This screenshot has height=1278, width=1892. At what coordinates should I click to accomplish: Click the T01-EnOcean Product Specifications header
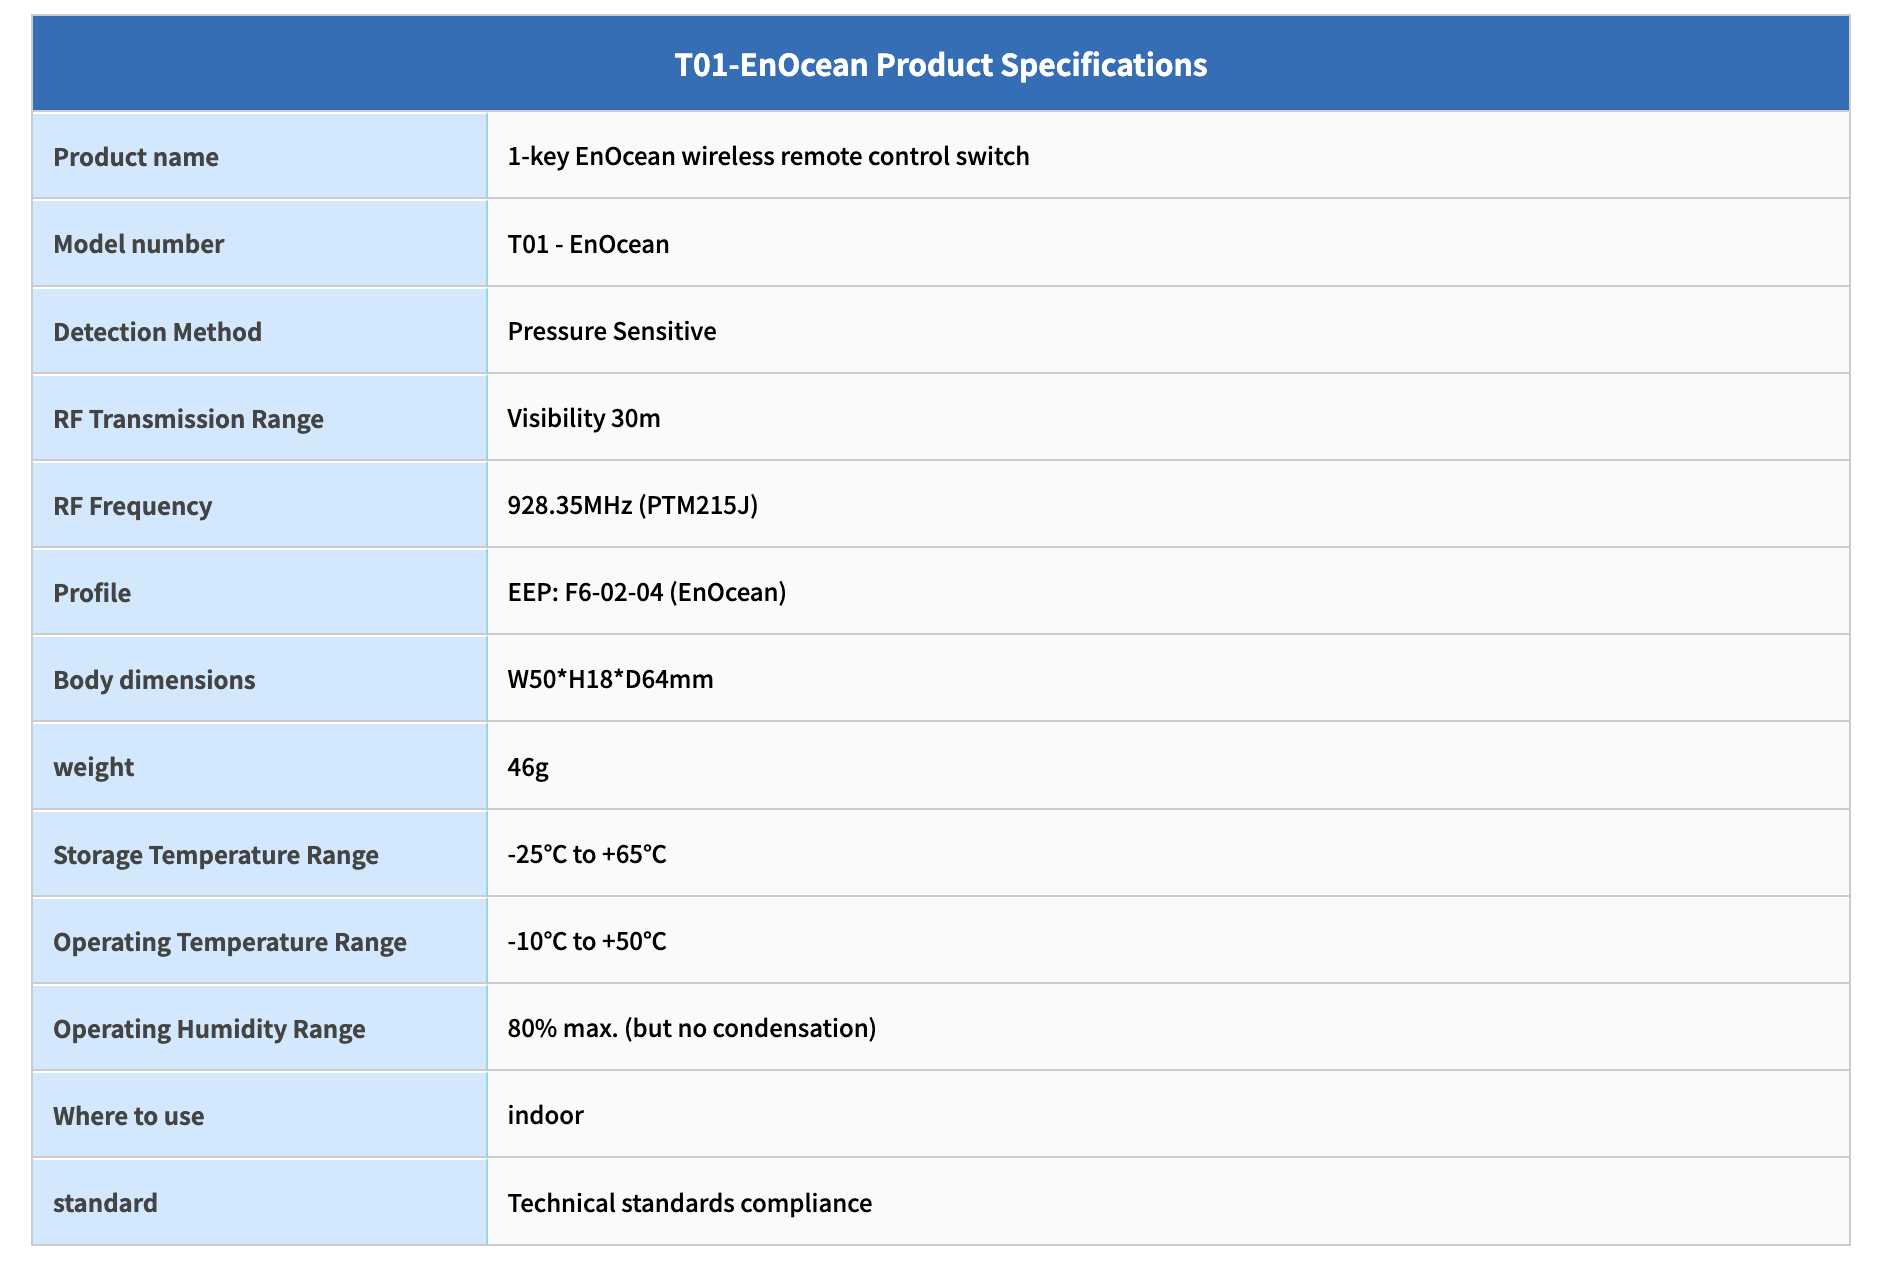click(940, 64)
